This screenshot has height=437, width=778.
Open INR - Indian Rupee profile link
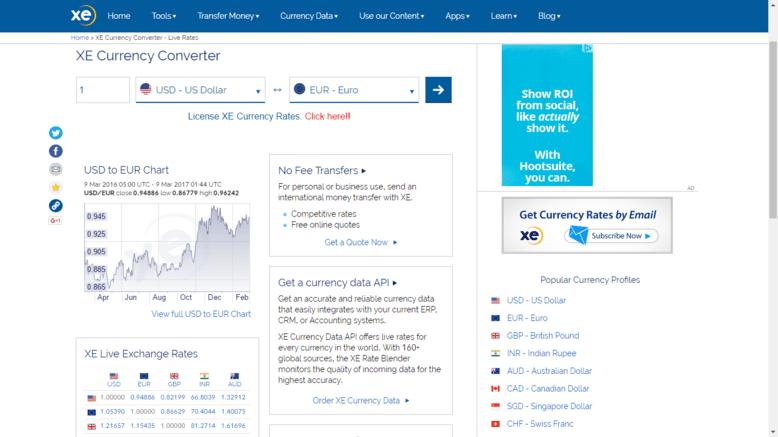[x=541, y=353]
